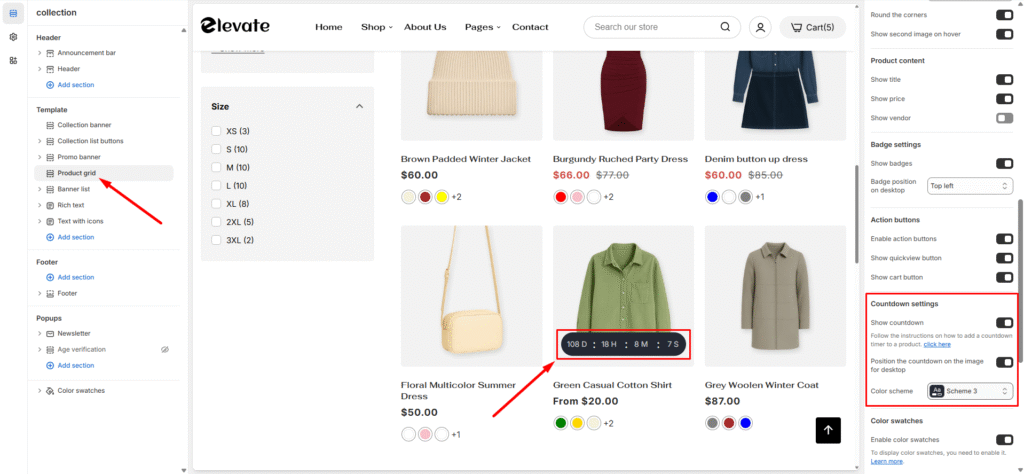This screenshot has height=474, width=1024.
Task: Check the M (10) size filter
Action: click(216, 168)
